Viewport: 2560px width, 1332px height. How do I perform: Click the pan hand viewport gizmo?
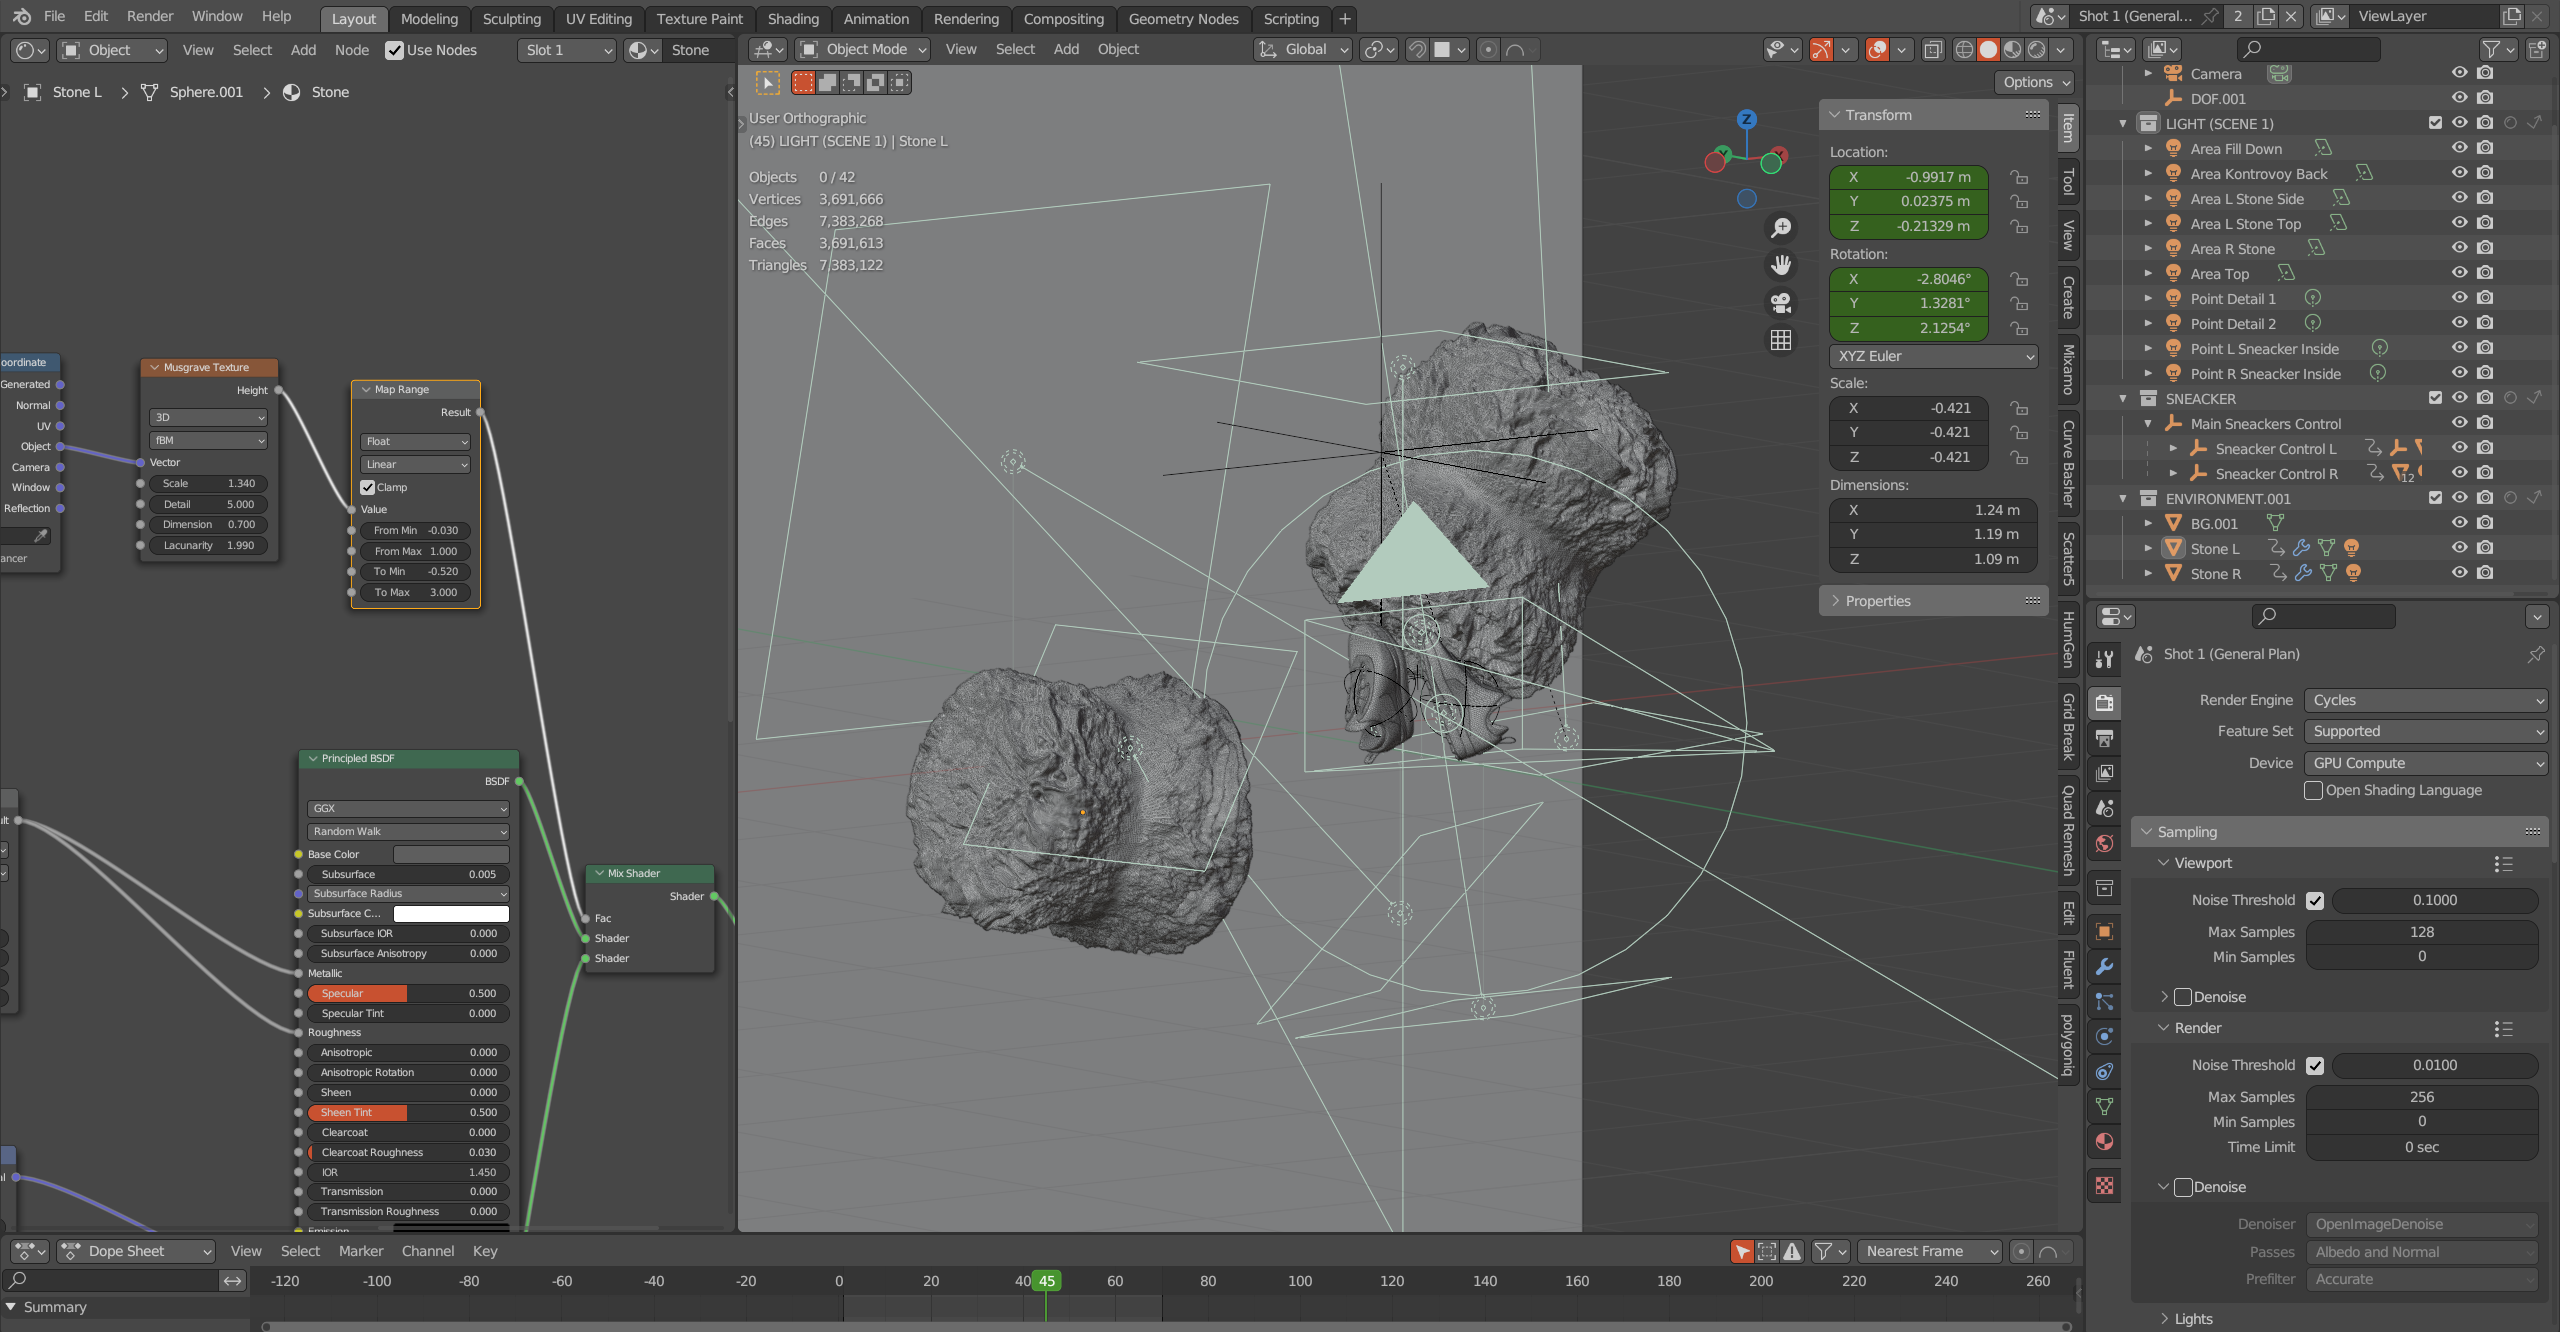click(x=1781, y=265)
